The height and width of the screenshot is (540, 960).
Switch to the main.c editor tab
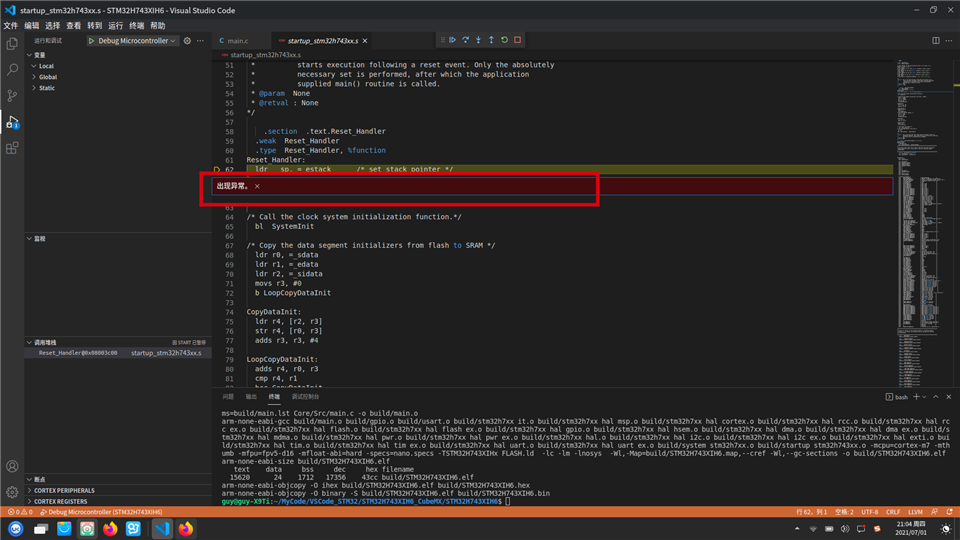(x=239, y=41)
